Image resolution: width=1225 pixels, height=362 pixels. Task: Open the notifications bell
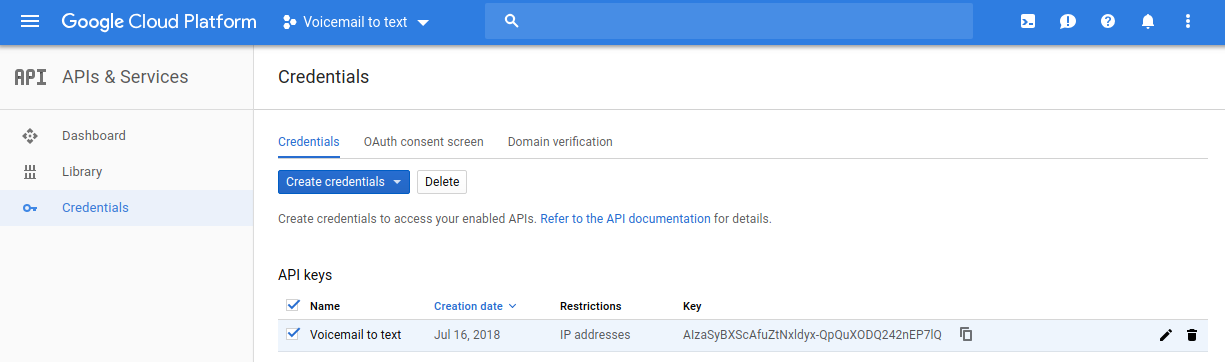[1148, 21]
